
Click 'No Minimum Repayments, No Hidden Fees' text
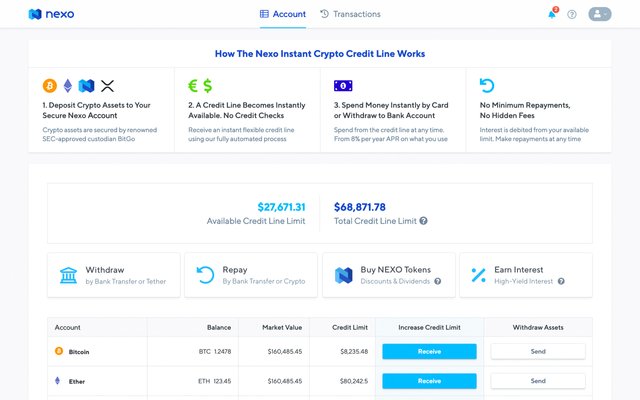pos(525,110)
